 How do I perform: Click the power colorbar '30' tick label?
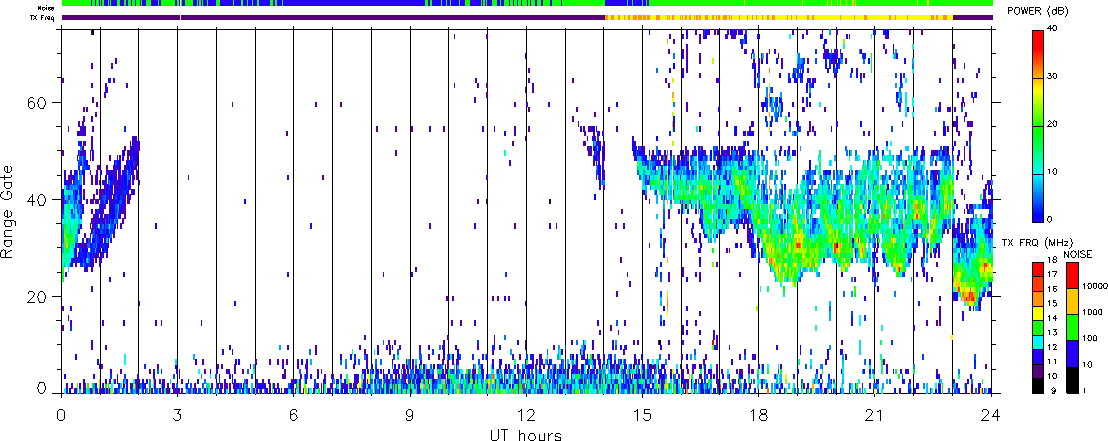point(1054,78)
